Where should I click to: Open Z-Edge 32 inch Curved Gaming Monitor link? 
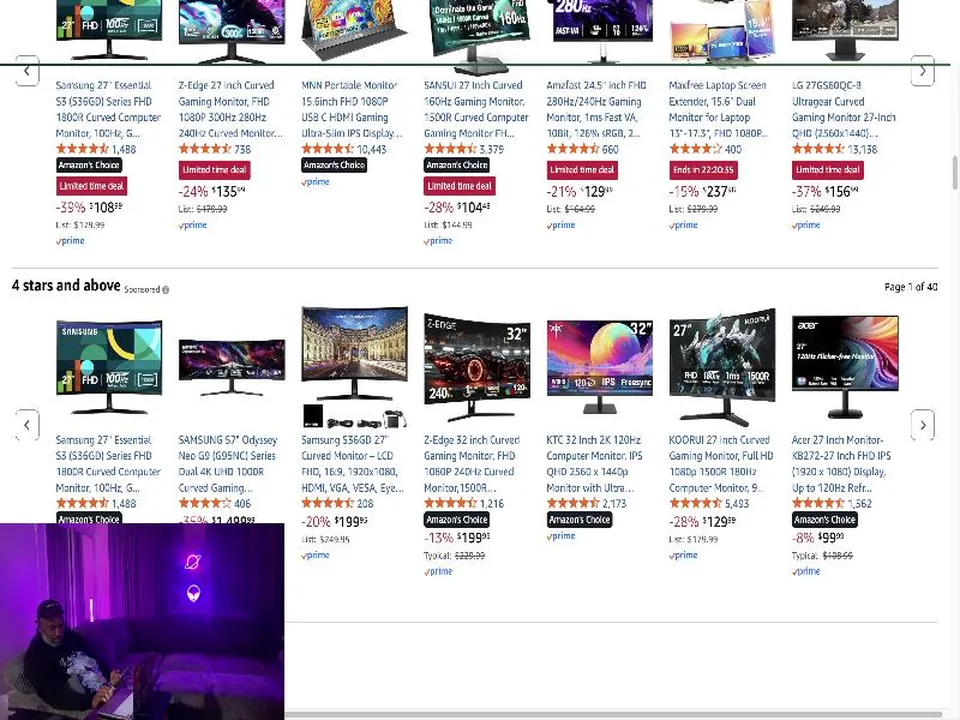coord(472,463)
